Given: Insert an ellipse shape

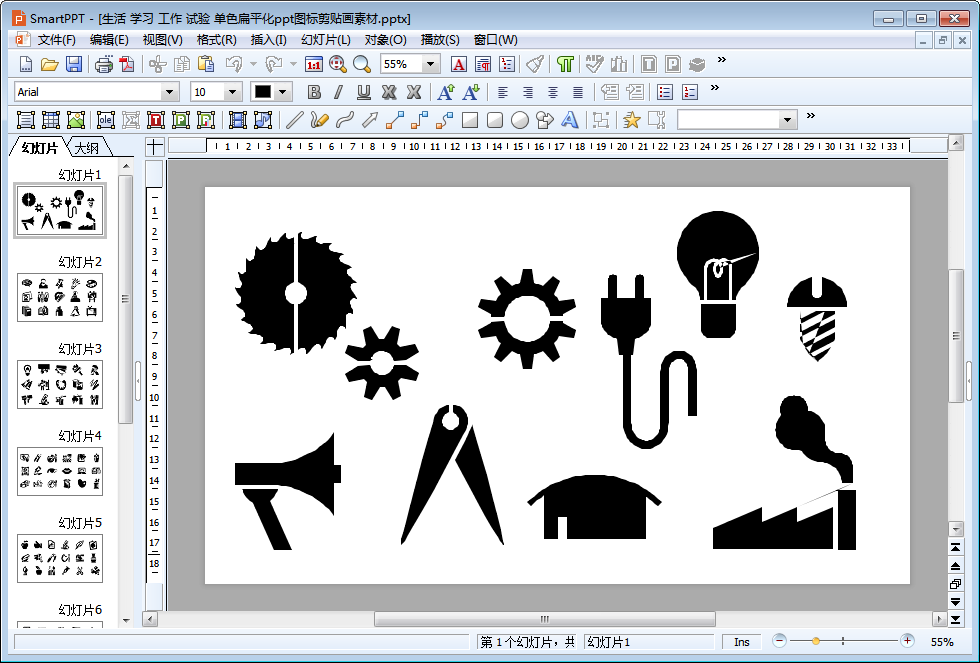Looking at the screenshot, I should click(520, 120).
